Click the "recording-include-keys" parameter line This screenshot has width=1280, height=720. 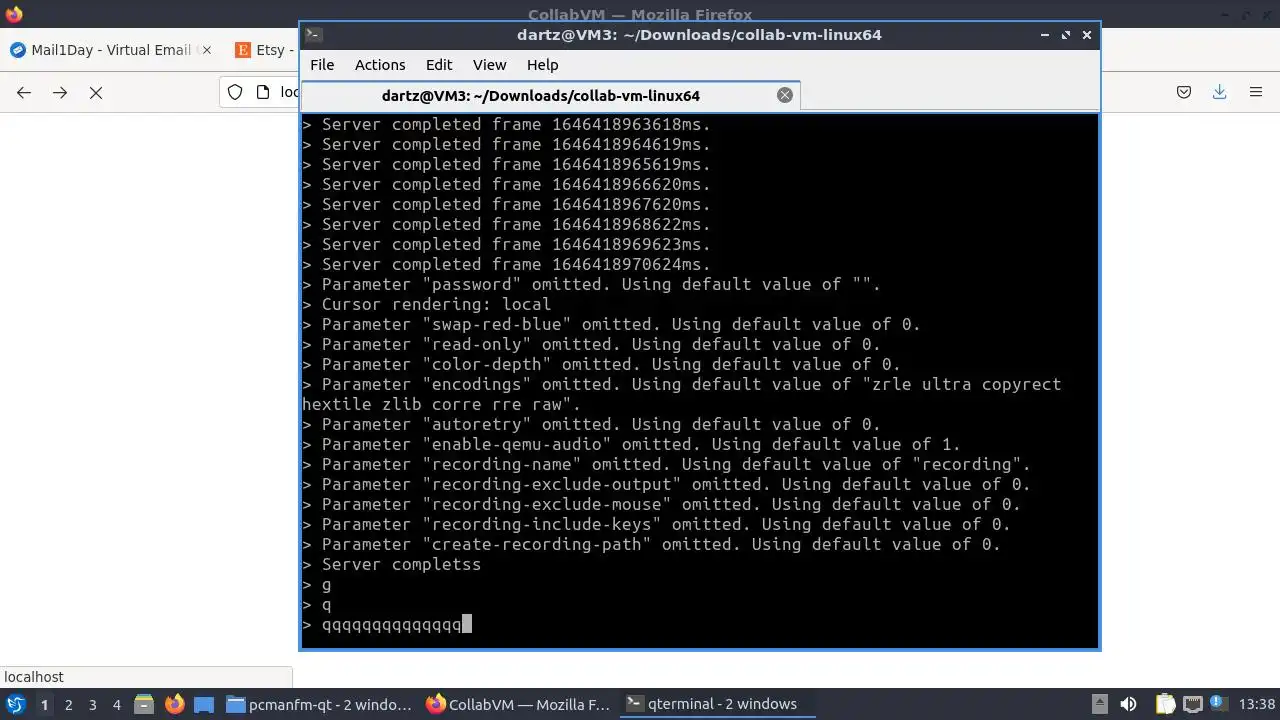[x=656, y=525]
